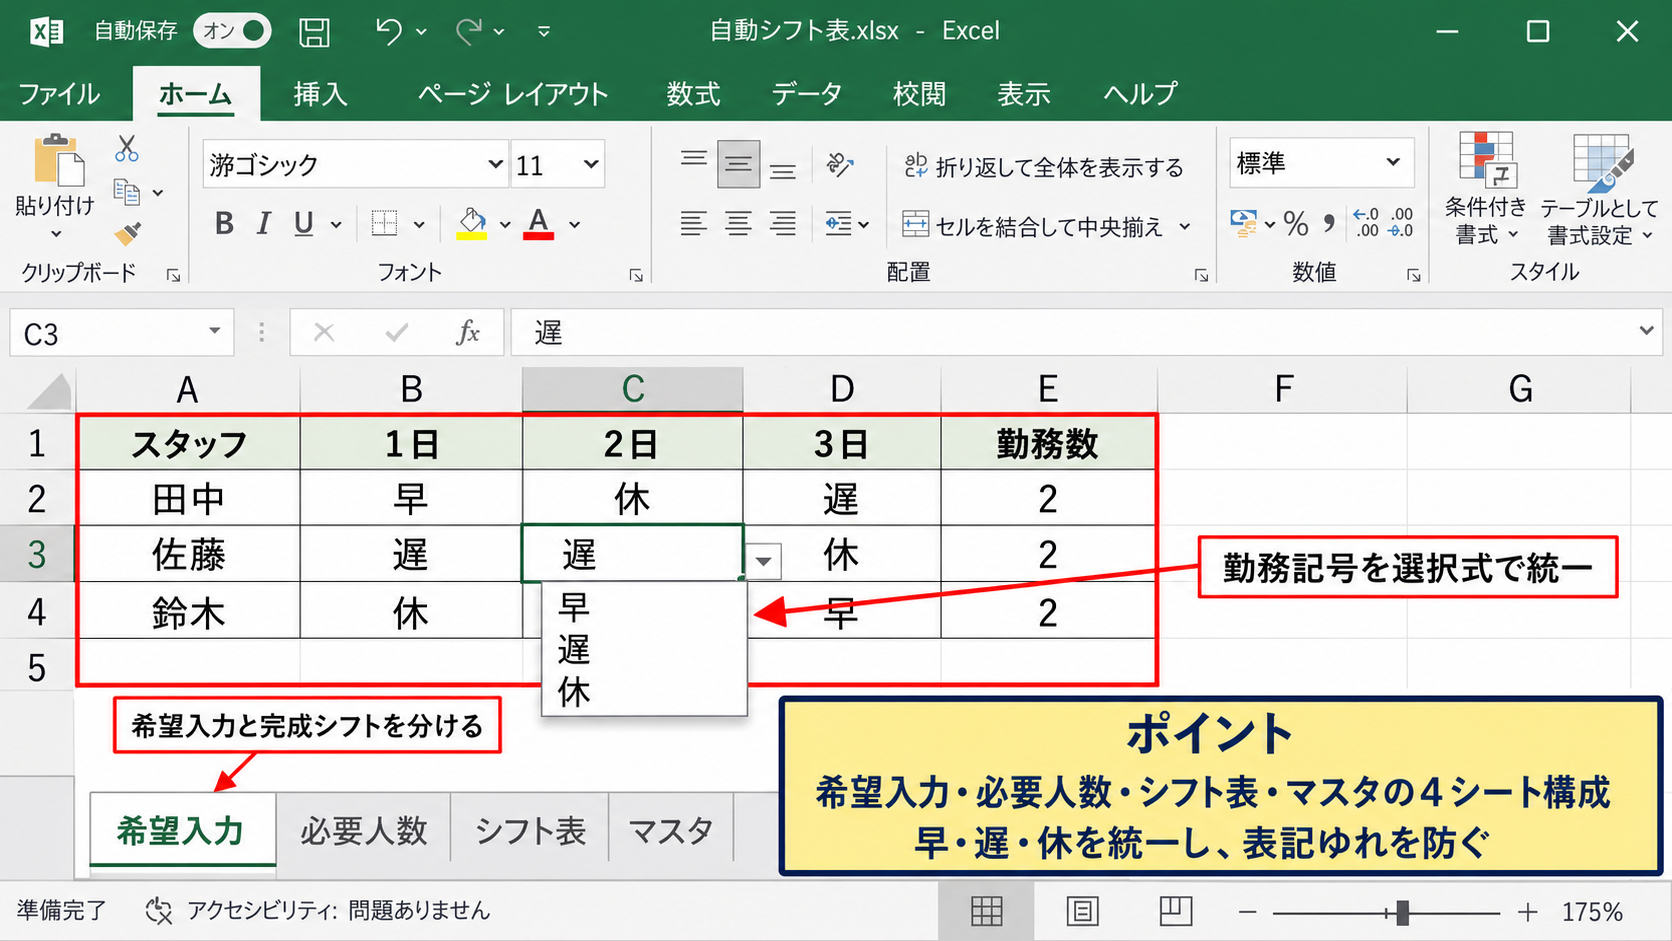The image size is (1672, 941).
Task: Open number format dropdown 標準
Action: (1393, 162)
